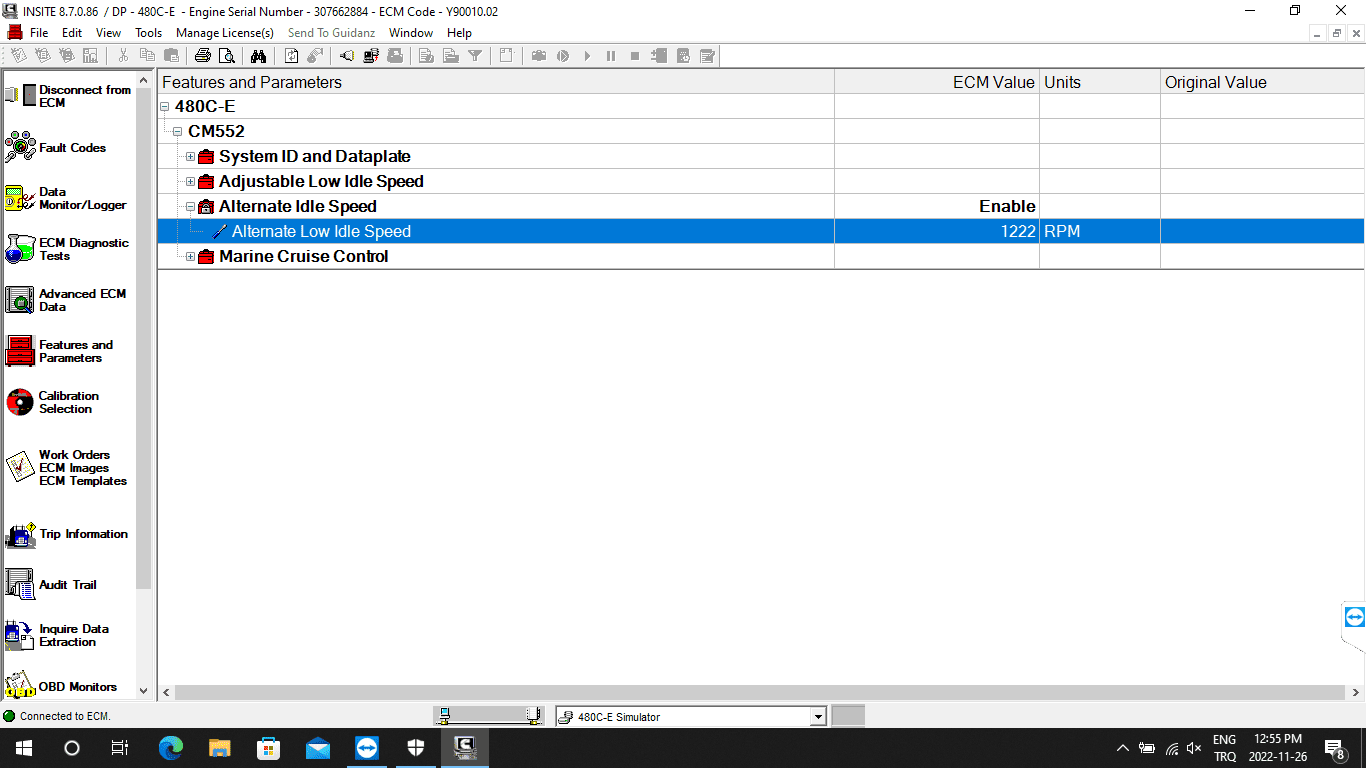Open Audit Trail from sidebar
The image size is (1366, 768).
(21, 585)
